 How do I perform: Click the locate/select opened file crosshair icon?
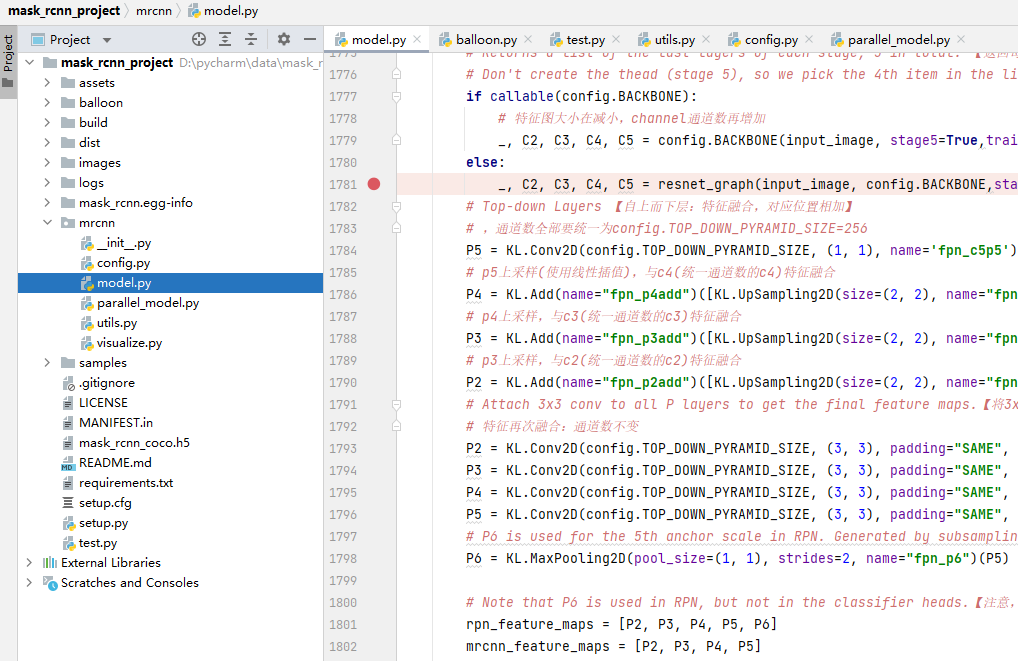coord(199,40)
